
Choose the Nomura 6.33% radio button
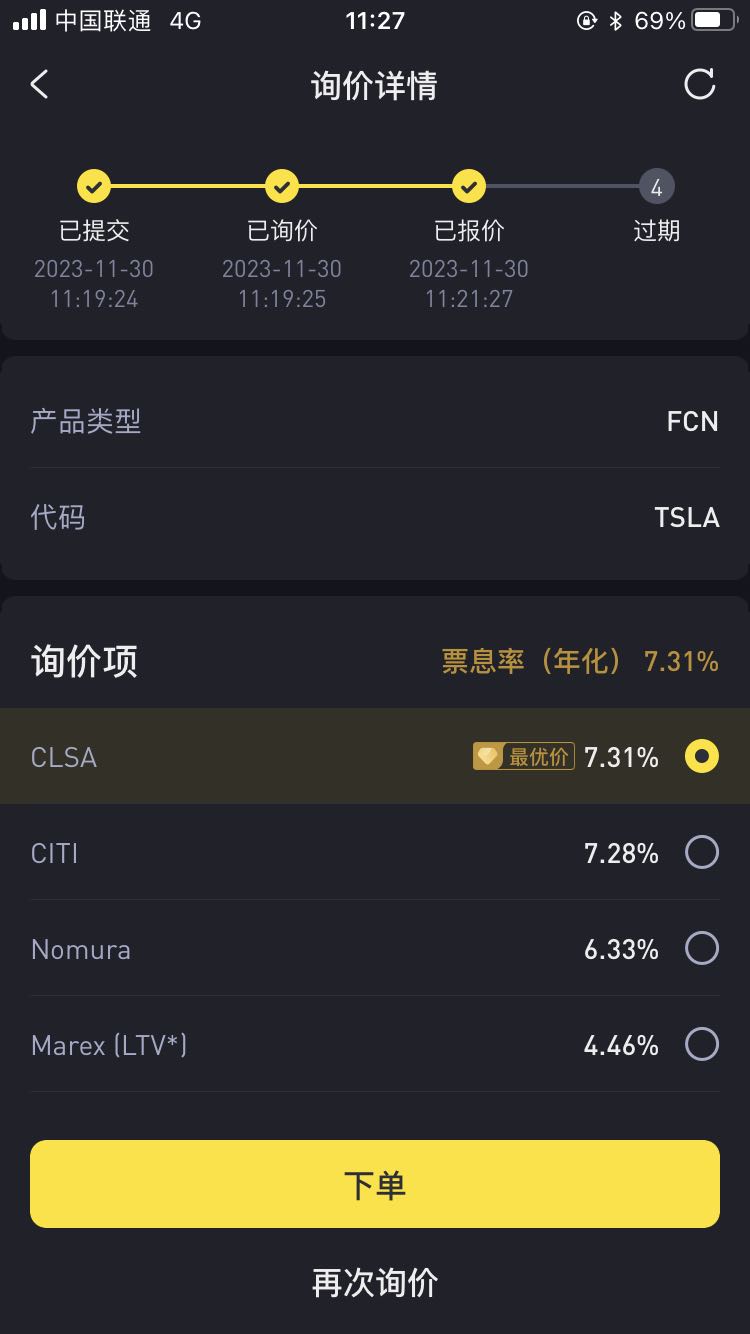(701, 949)
